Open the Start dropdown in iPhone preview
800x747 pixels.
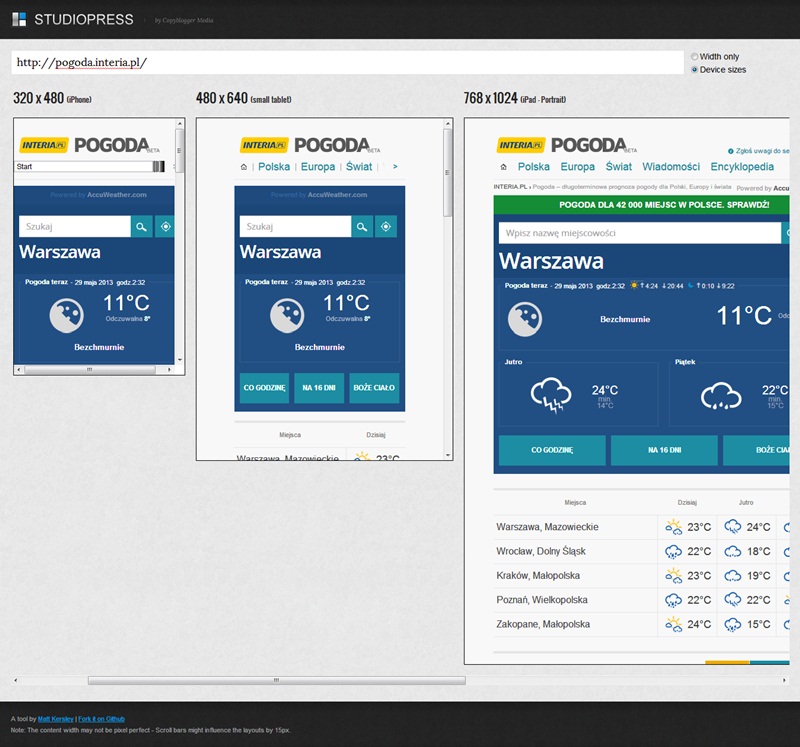coord(90,166)
